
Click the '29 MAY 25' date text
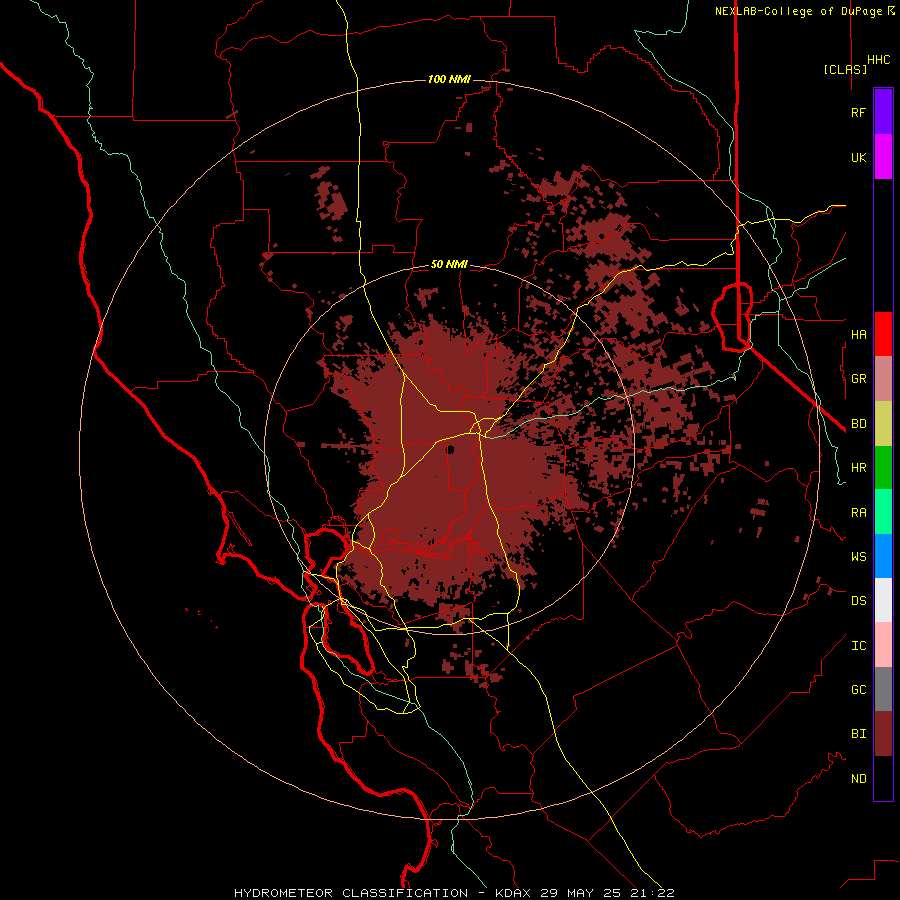pyautogui.click(x=581, y=893)
